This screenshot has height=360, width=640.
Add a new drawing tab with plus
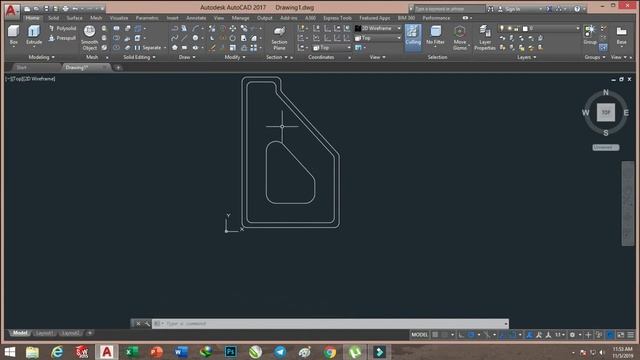click(x=118, y=68)
